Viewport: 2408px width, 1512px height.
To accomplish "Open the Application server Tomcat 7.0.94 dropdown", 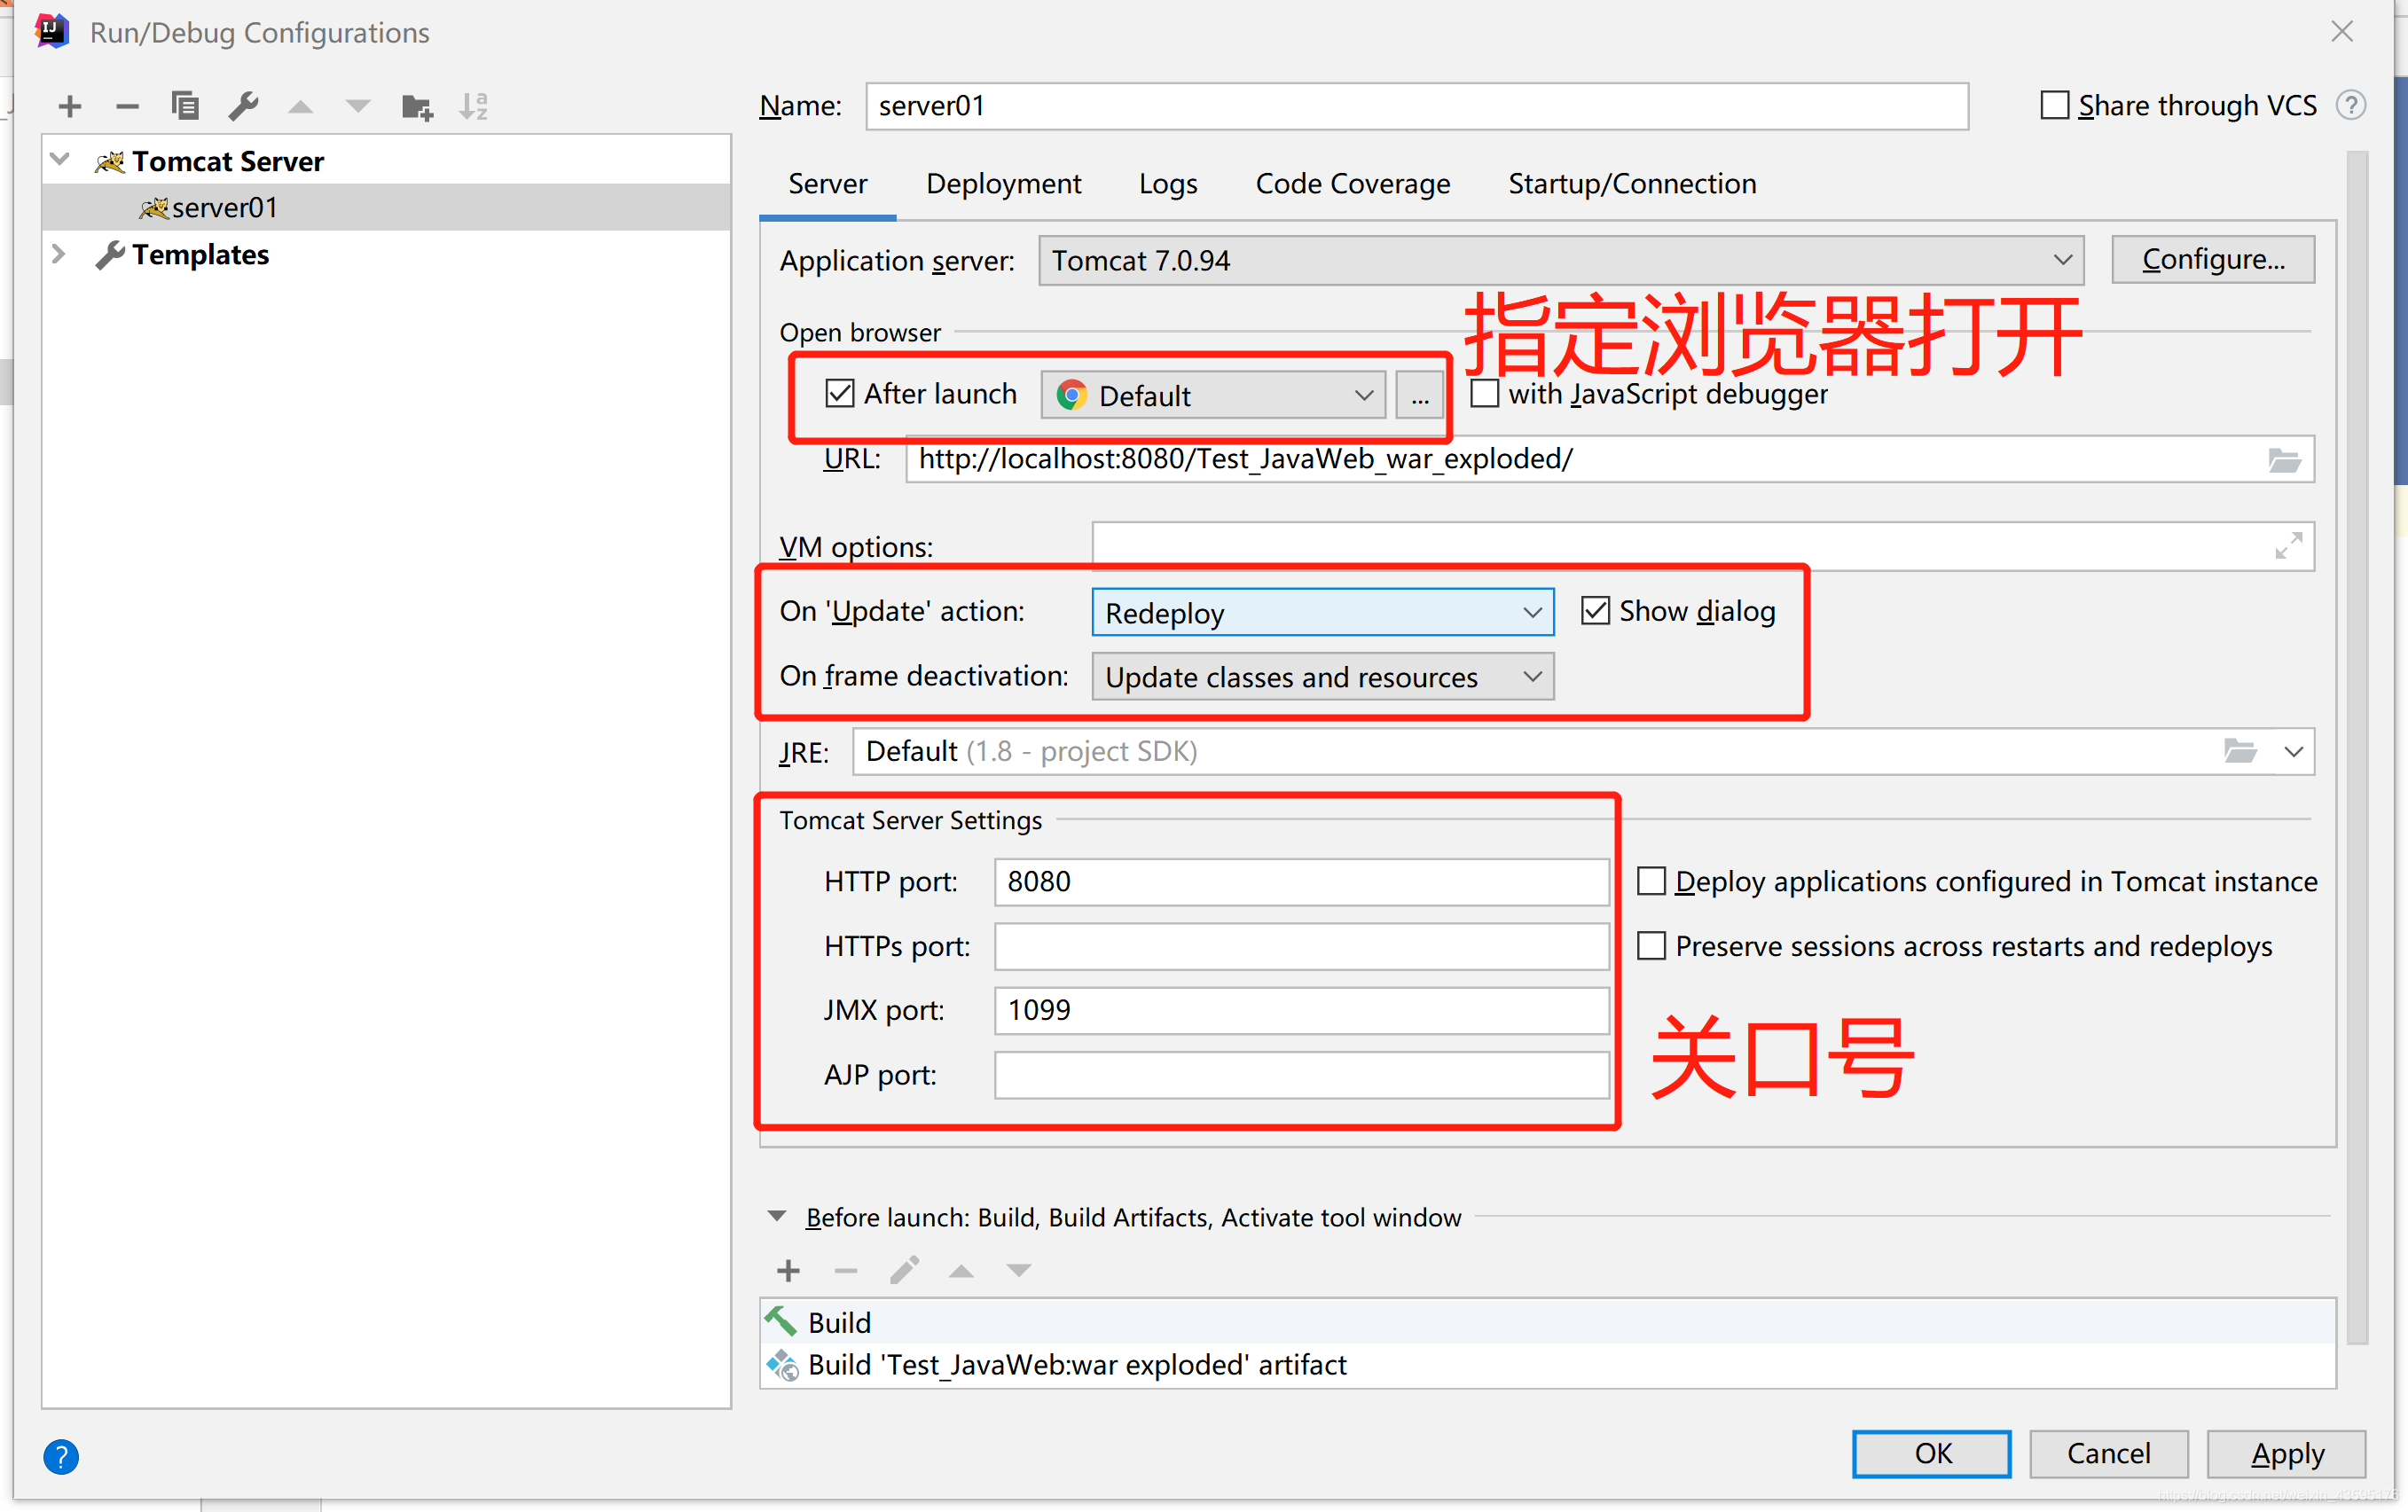I will (1561, 260).
